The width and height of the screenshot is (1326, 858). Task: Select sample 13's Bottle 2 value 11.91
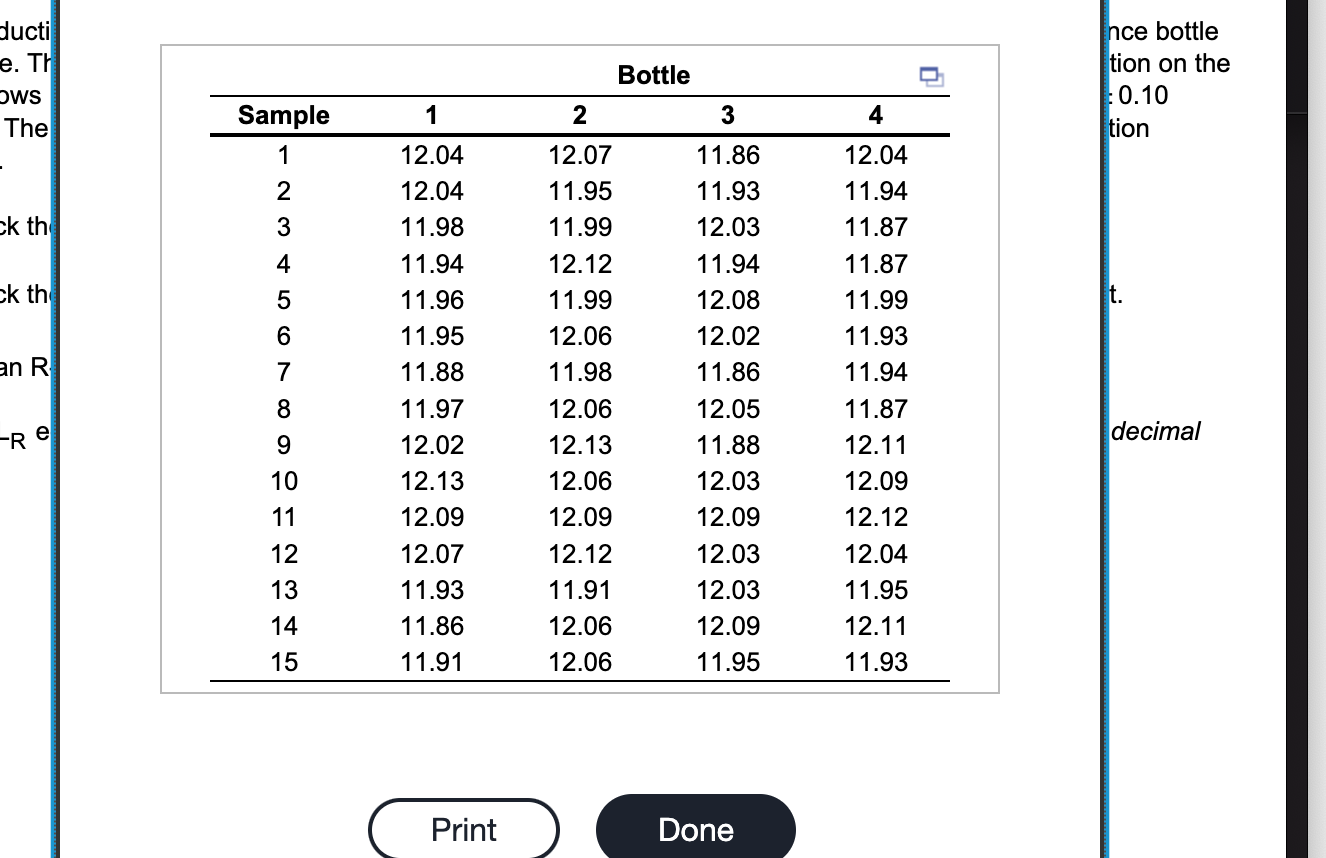pos(580,590)
